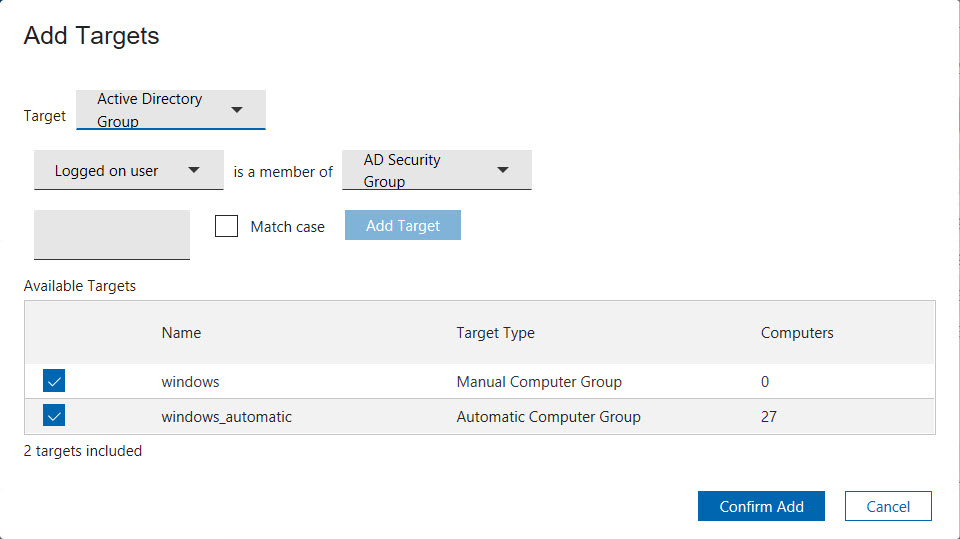Click the Confirm Add button
Screen dimensions: 960x539
point(761,506)
